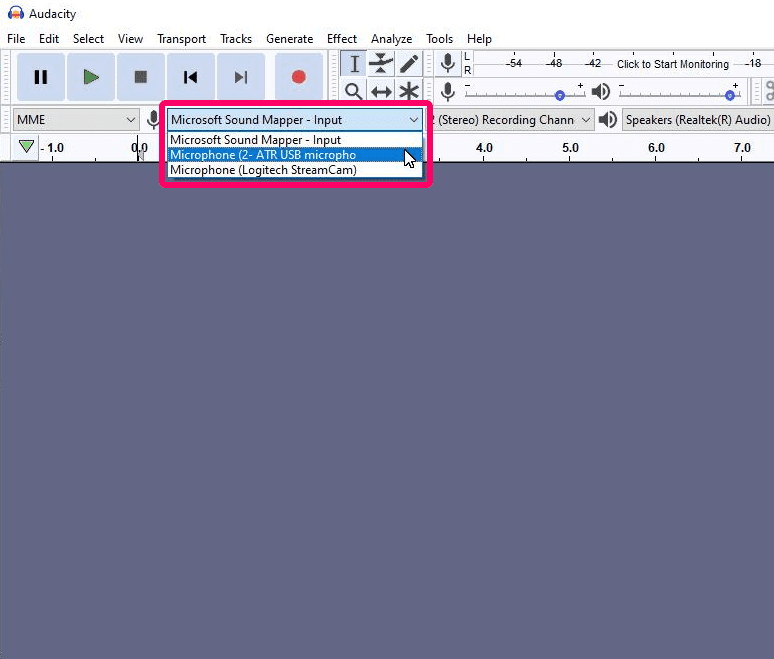Click the recording volume microphone icon
Image resolution: width=774 pixels, height=659 pixels.
click(x=448, y=91)
